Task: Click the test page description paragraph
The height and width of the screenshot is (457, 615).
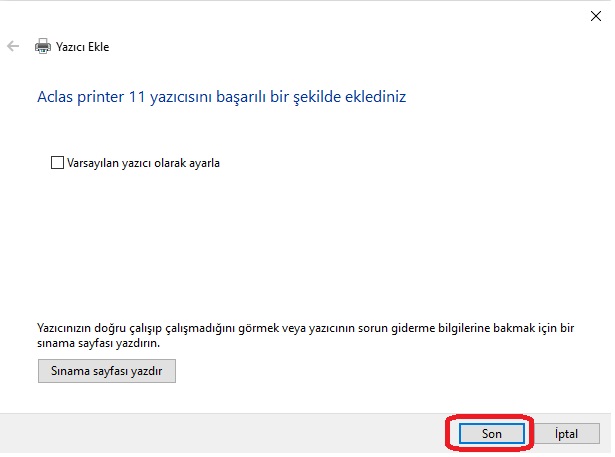Action: 309,334
